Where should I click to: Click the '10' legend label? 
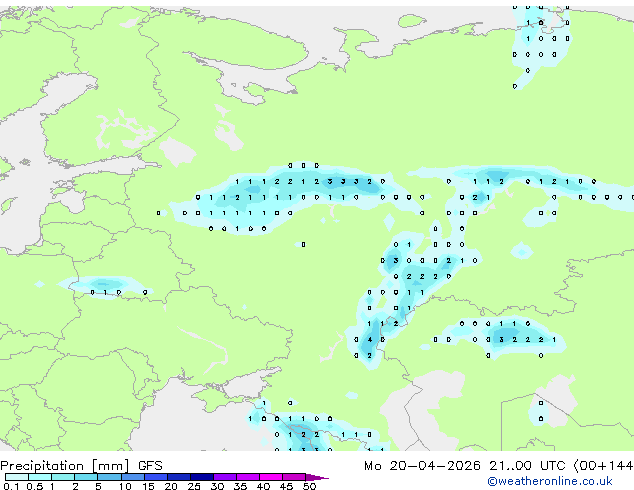[x=125, y=486]
